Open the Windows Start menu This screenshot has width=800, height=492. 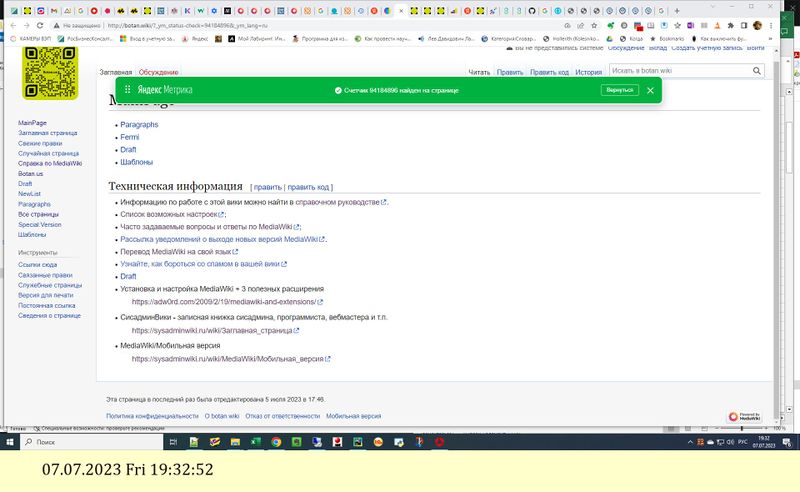pos(9,442)
